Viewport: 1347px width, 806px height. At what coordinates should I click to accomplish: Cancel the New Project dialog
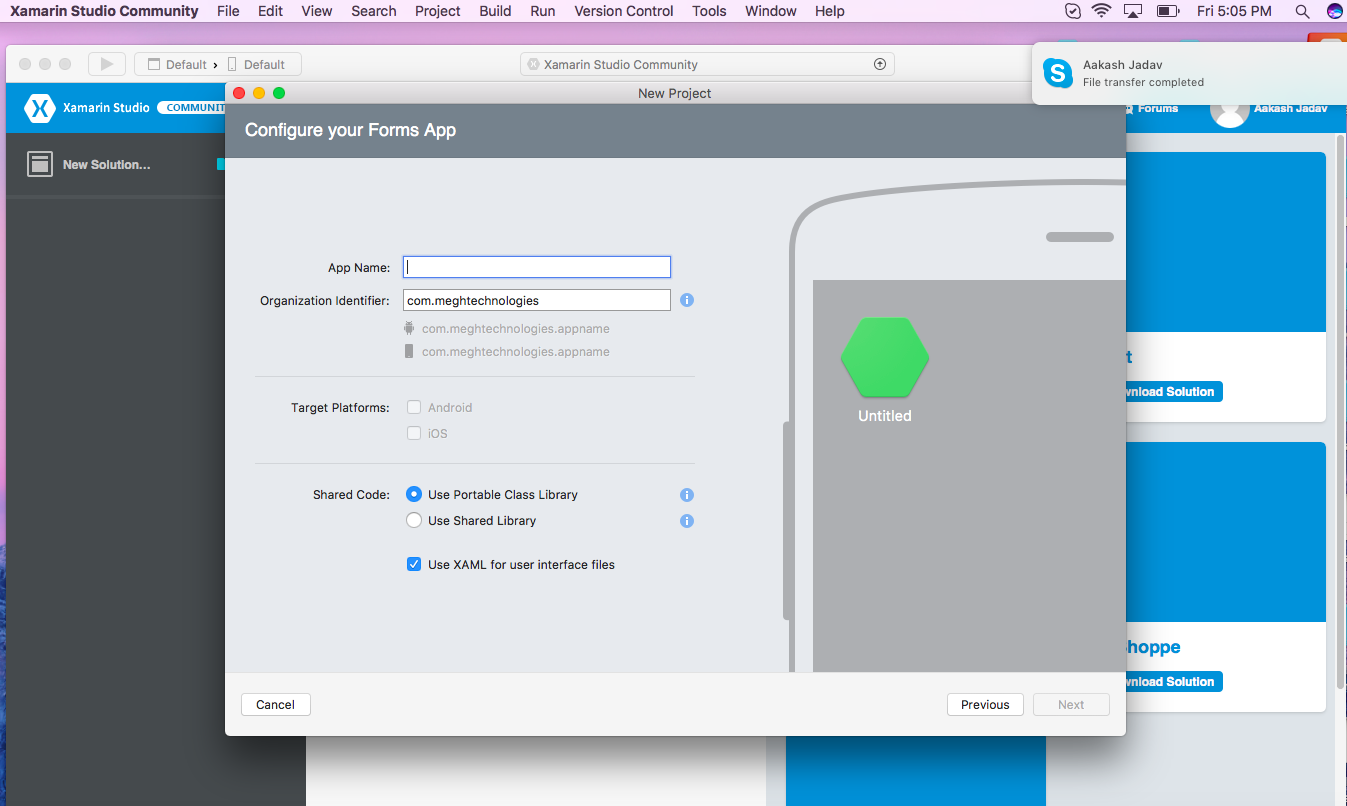pyautogui.click(x=275, y=704)
